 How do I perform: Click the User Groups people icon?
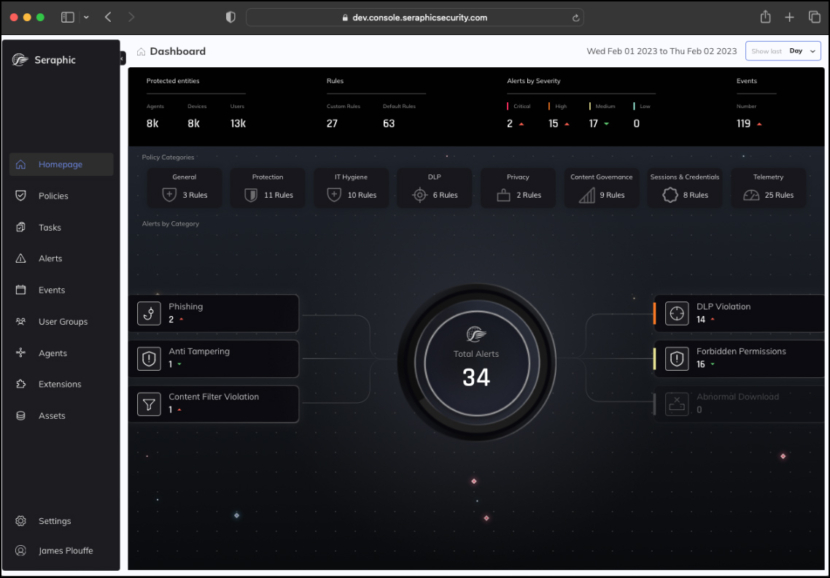(21, 321)
